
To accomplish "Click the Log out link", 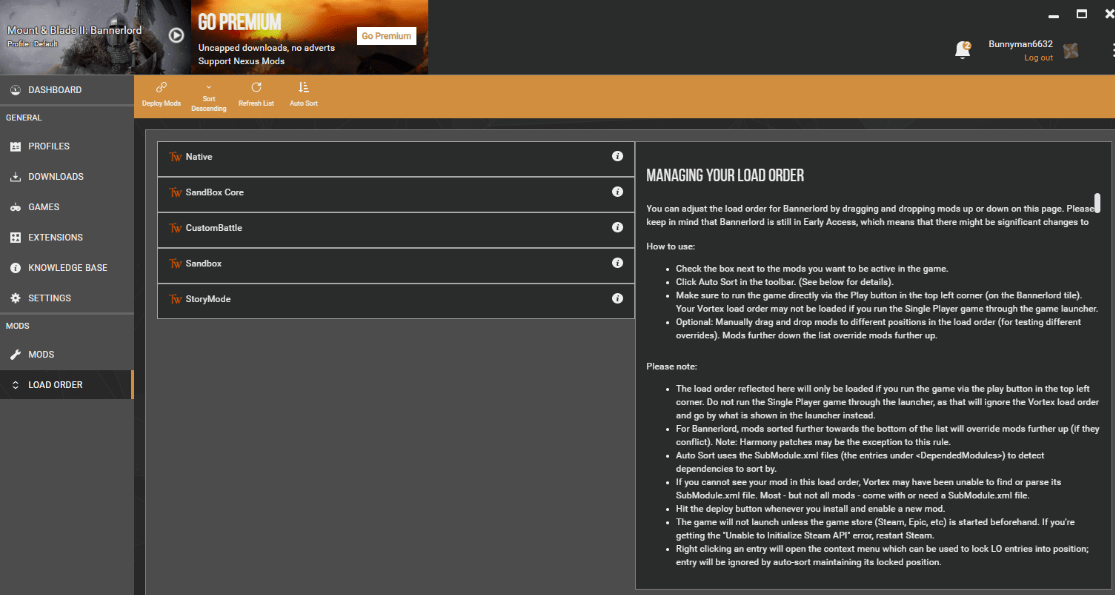I will (x=1038, y=58).
